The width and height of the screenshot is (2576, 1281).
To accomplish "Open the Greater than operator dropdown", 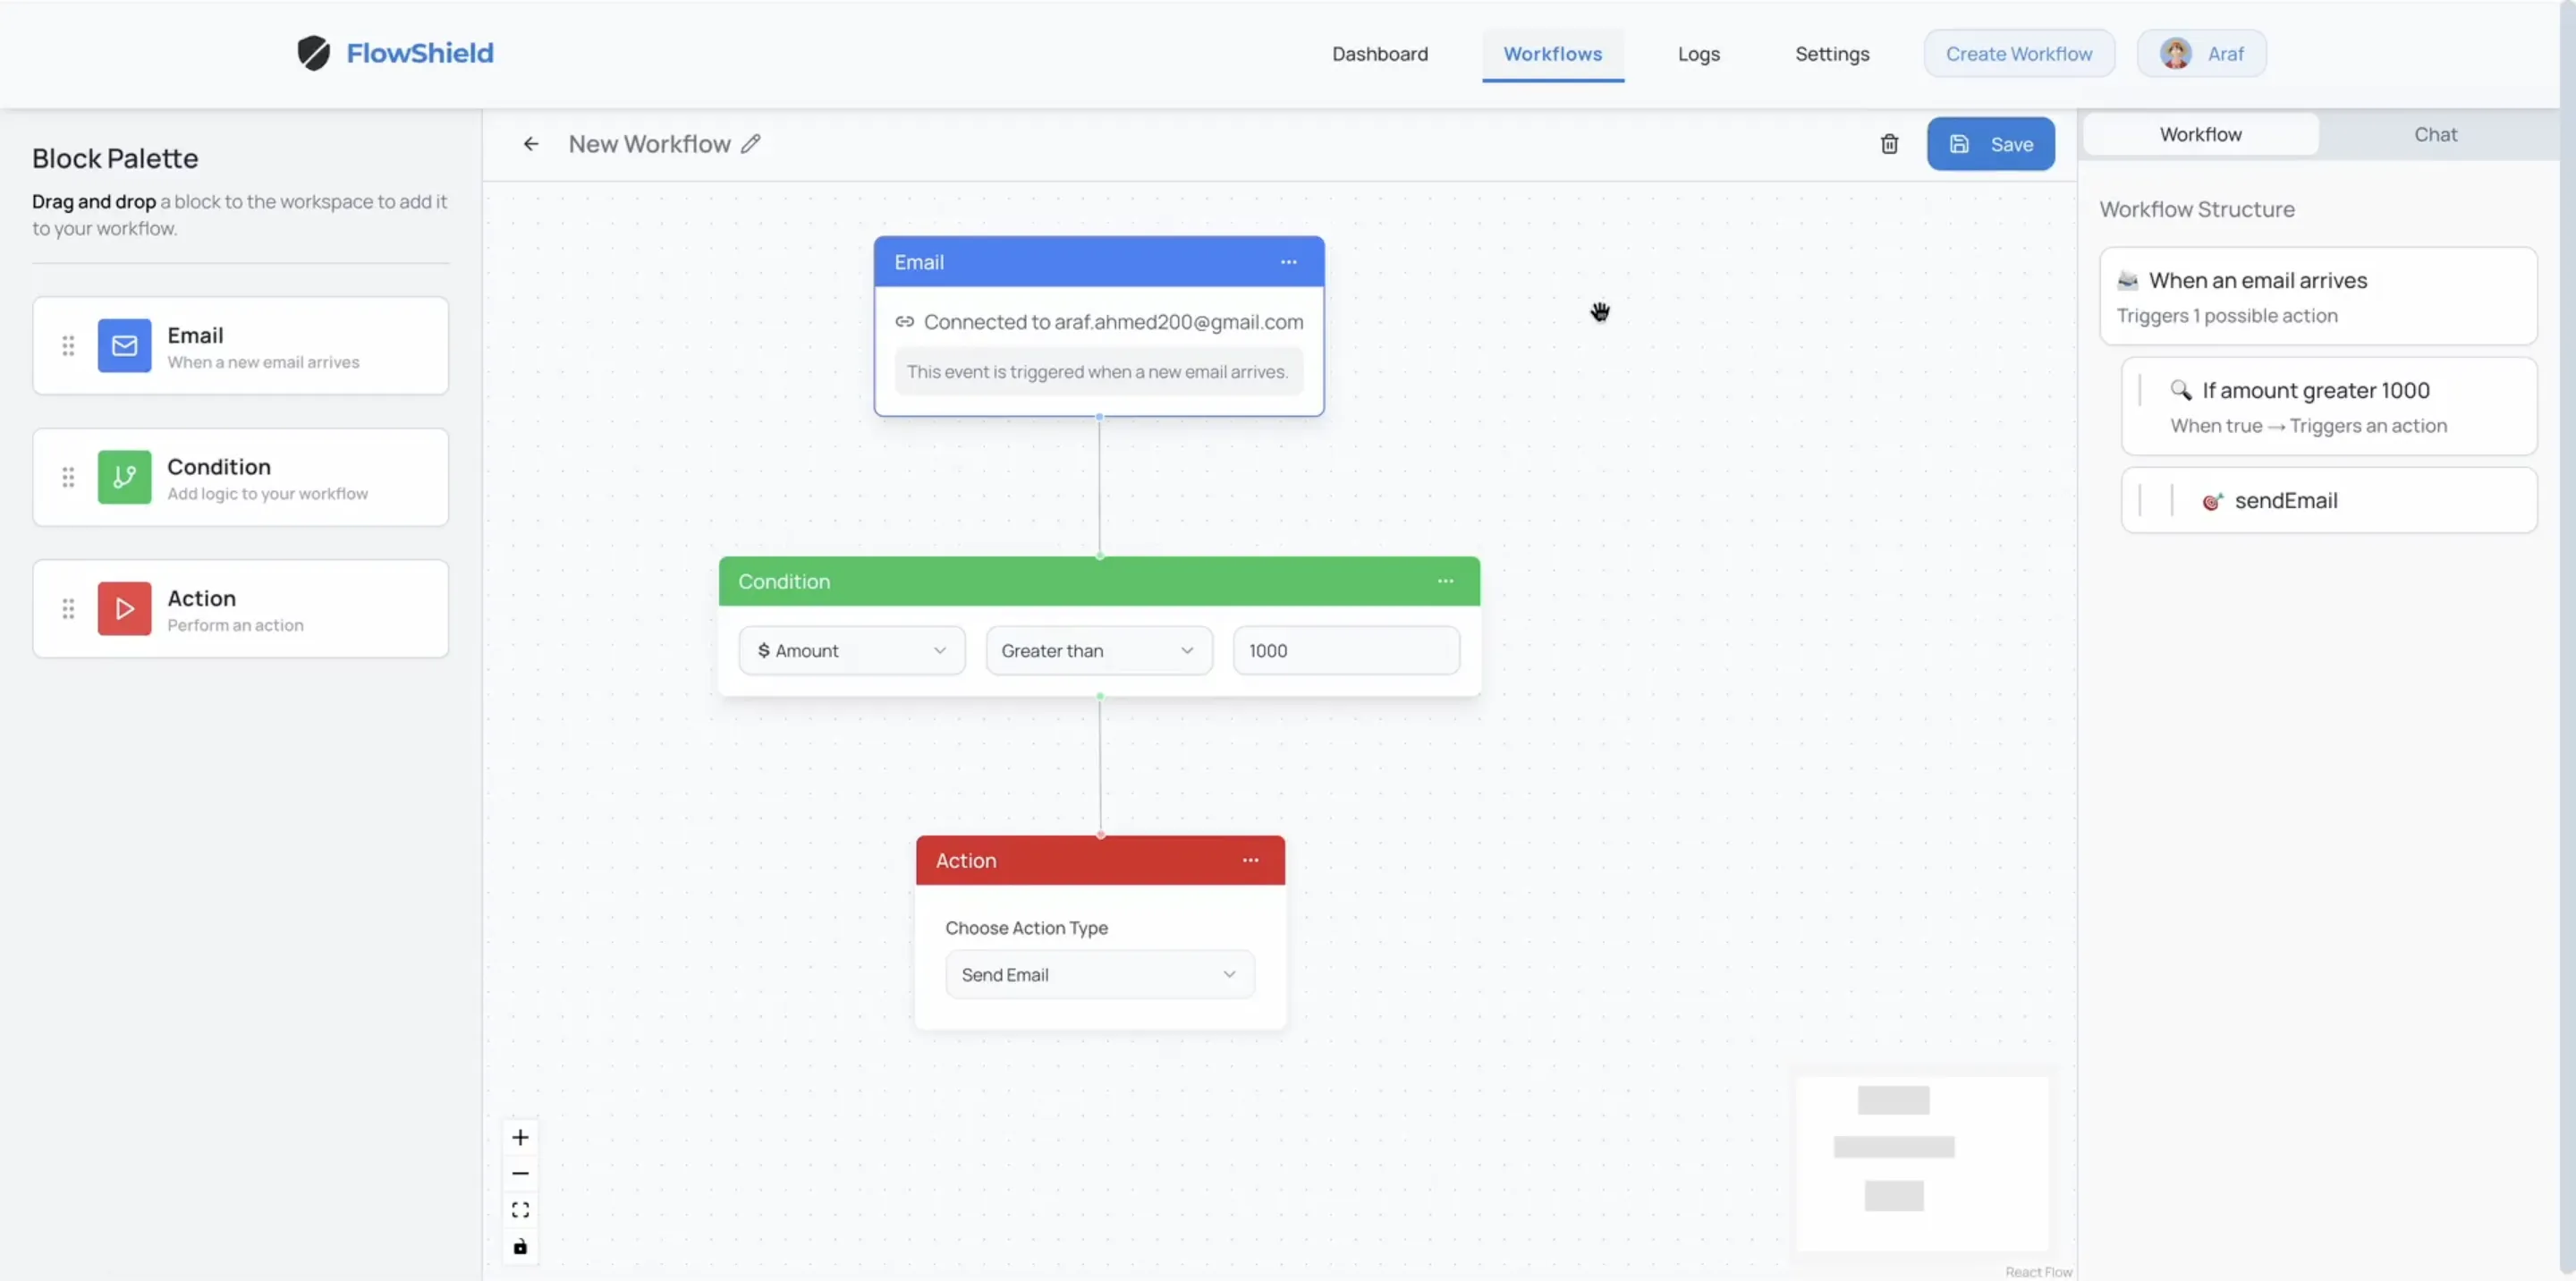I will coord(1098,650).
